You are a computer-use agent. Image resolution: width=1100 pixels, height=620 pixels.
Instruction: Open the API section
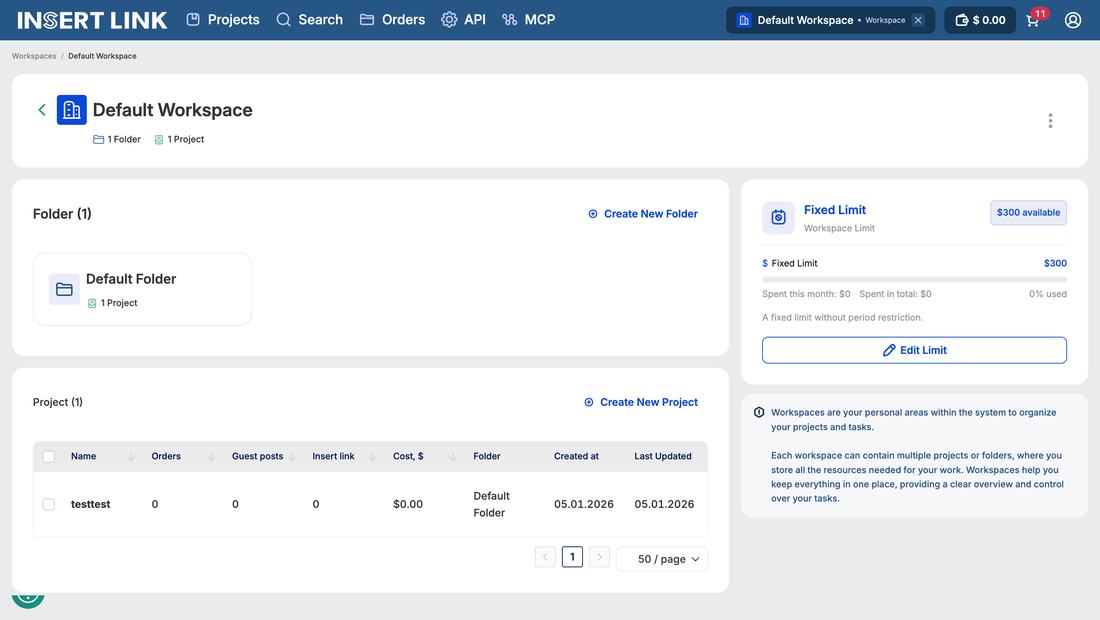pos(464,20)
